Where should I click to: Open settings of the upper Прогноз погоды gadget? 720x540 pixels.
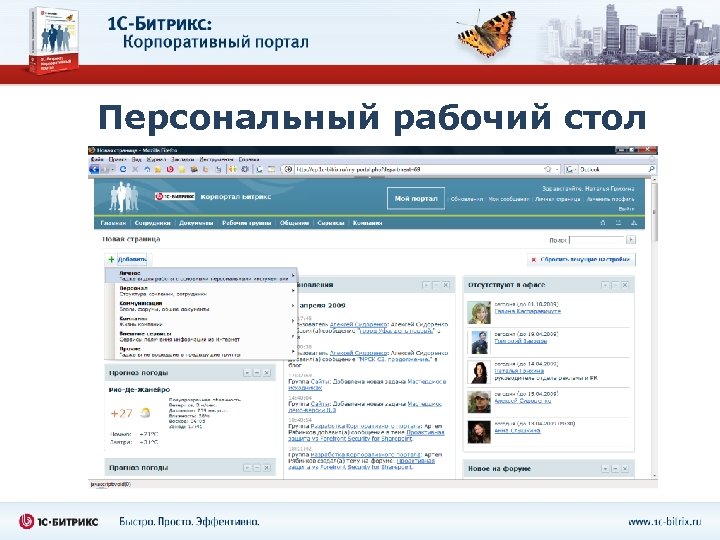tap(247, 373)
